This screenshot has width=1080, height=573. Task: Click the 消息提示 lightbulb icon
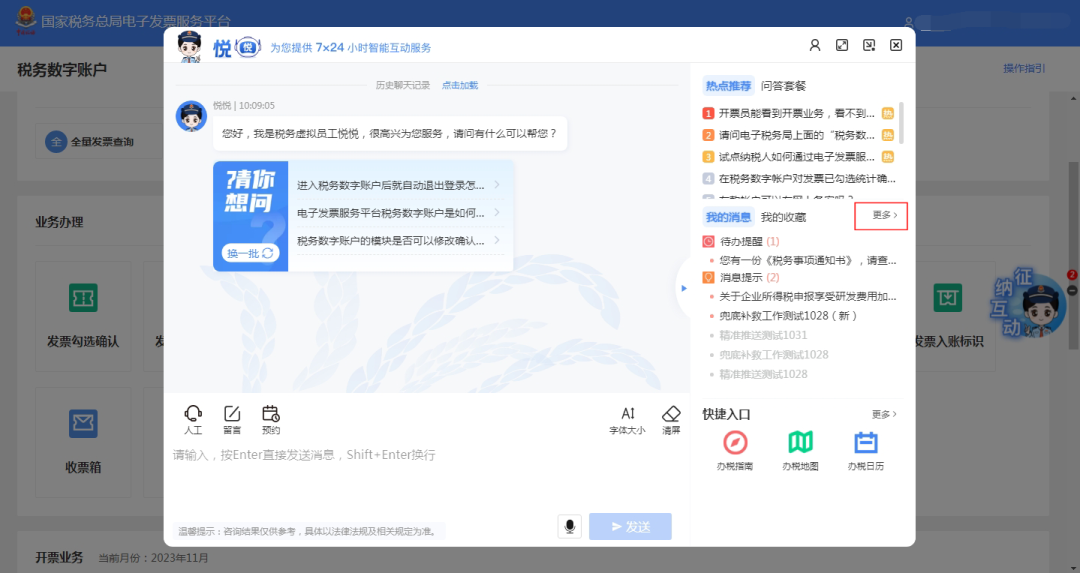708,278
